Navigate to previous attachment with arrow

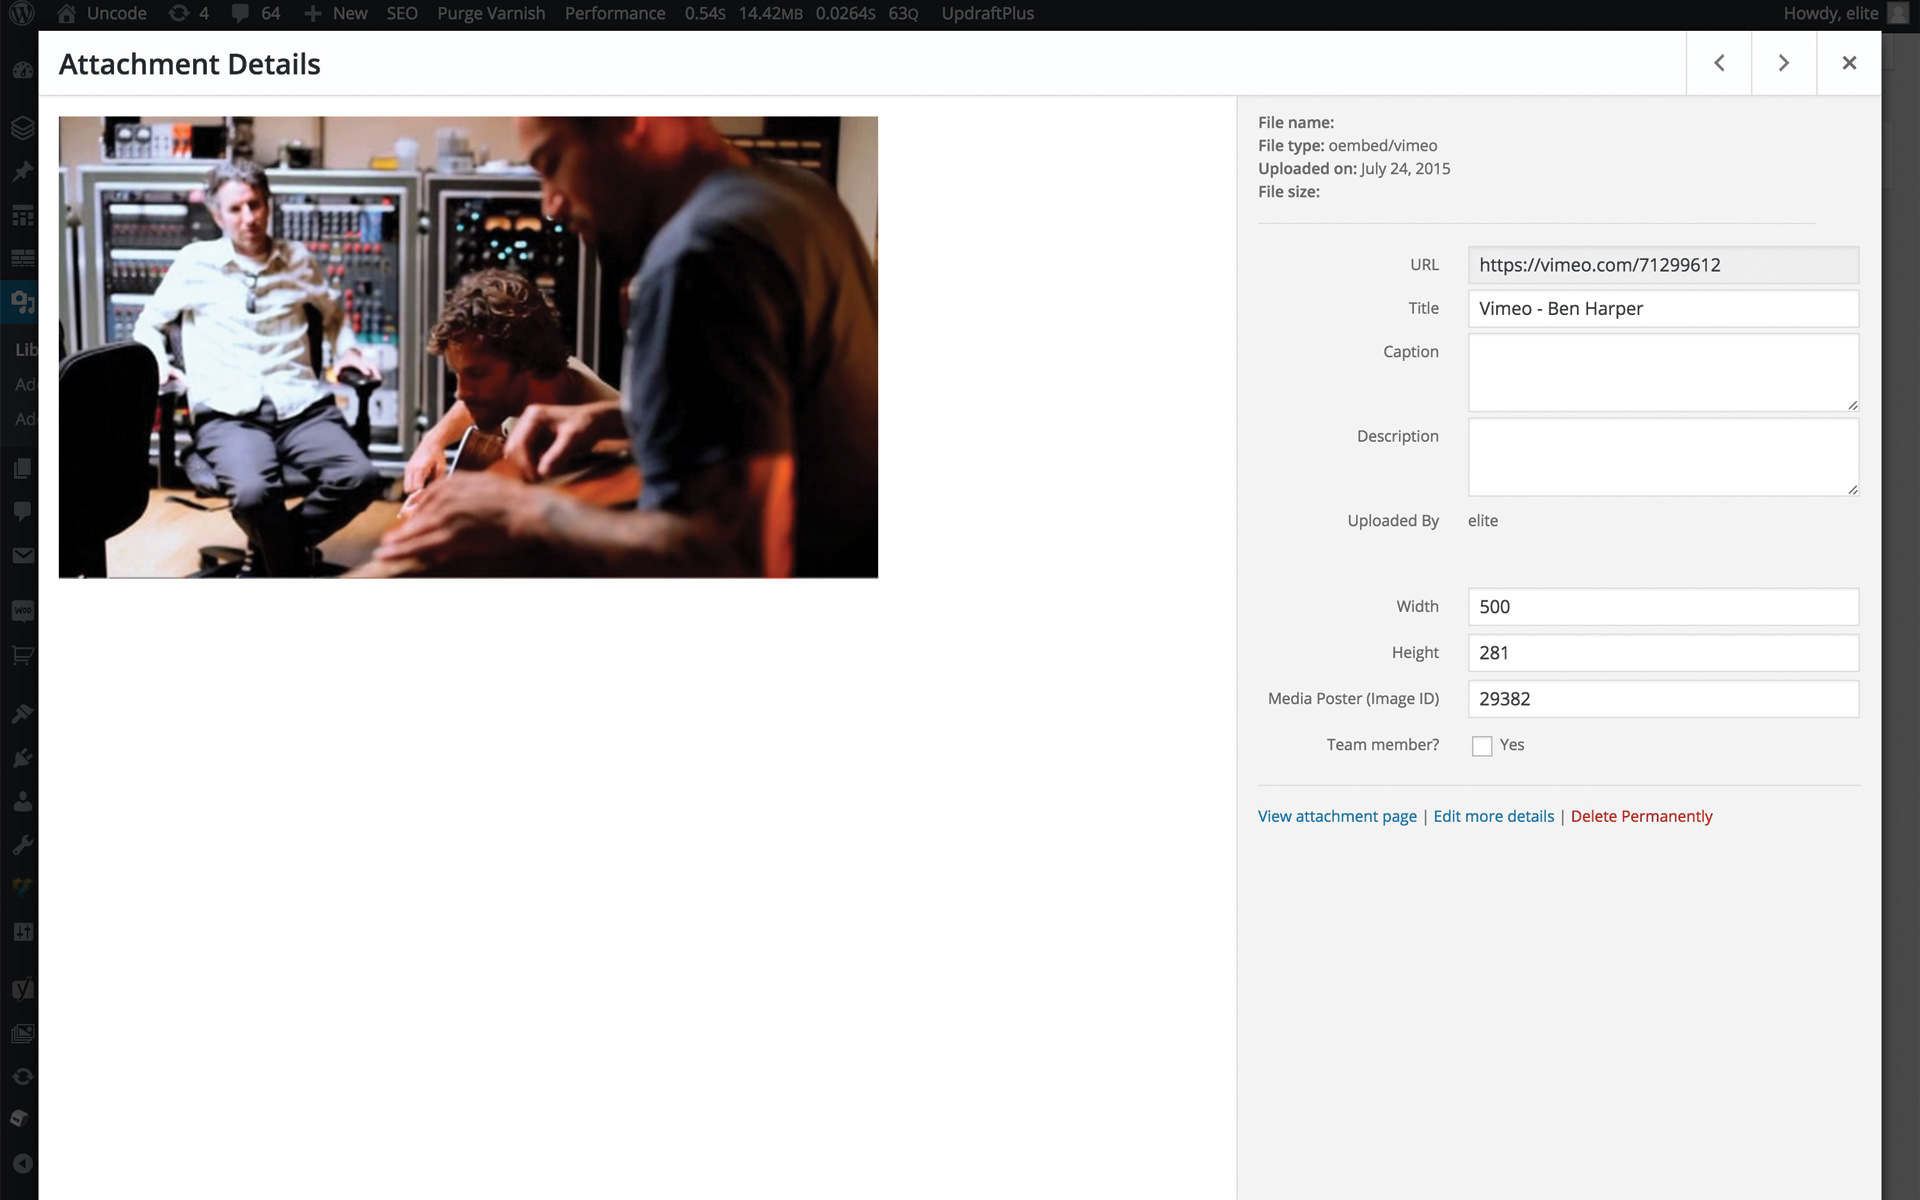tap(1720, 64)
